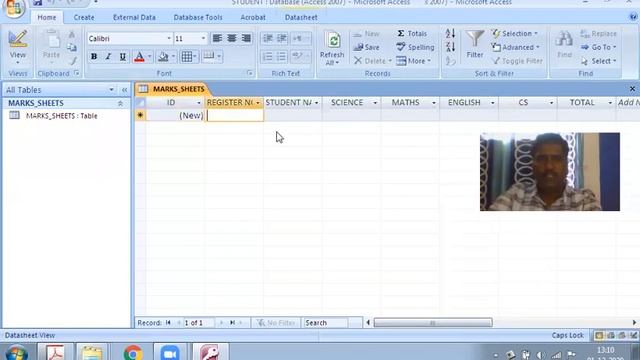Open the gridlines button

[x=187, y=57]
